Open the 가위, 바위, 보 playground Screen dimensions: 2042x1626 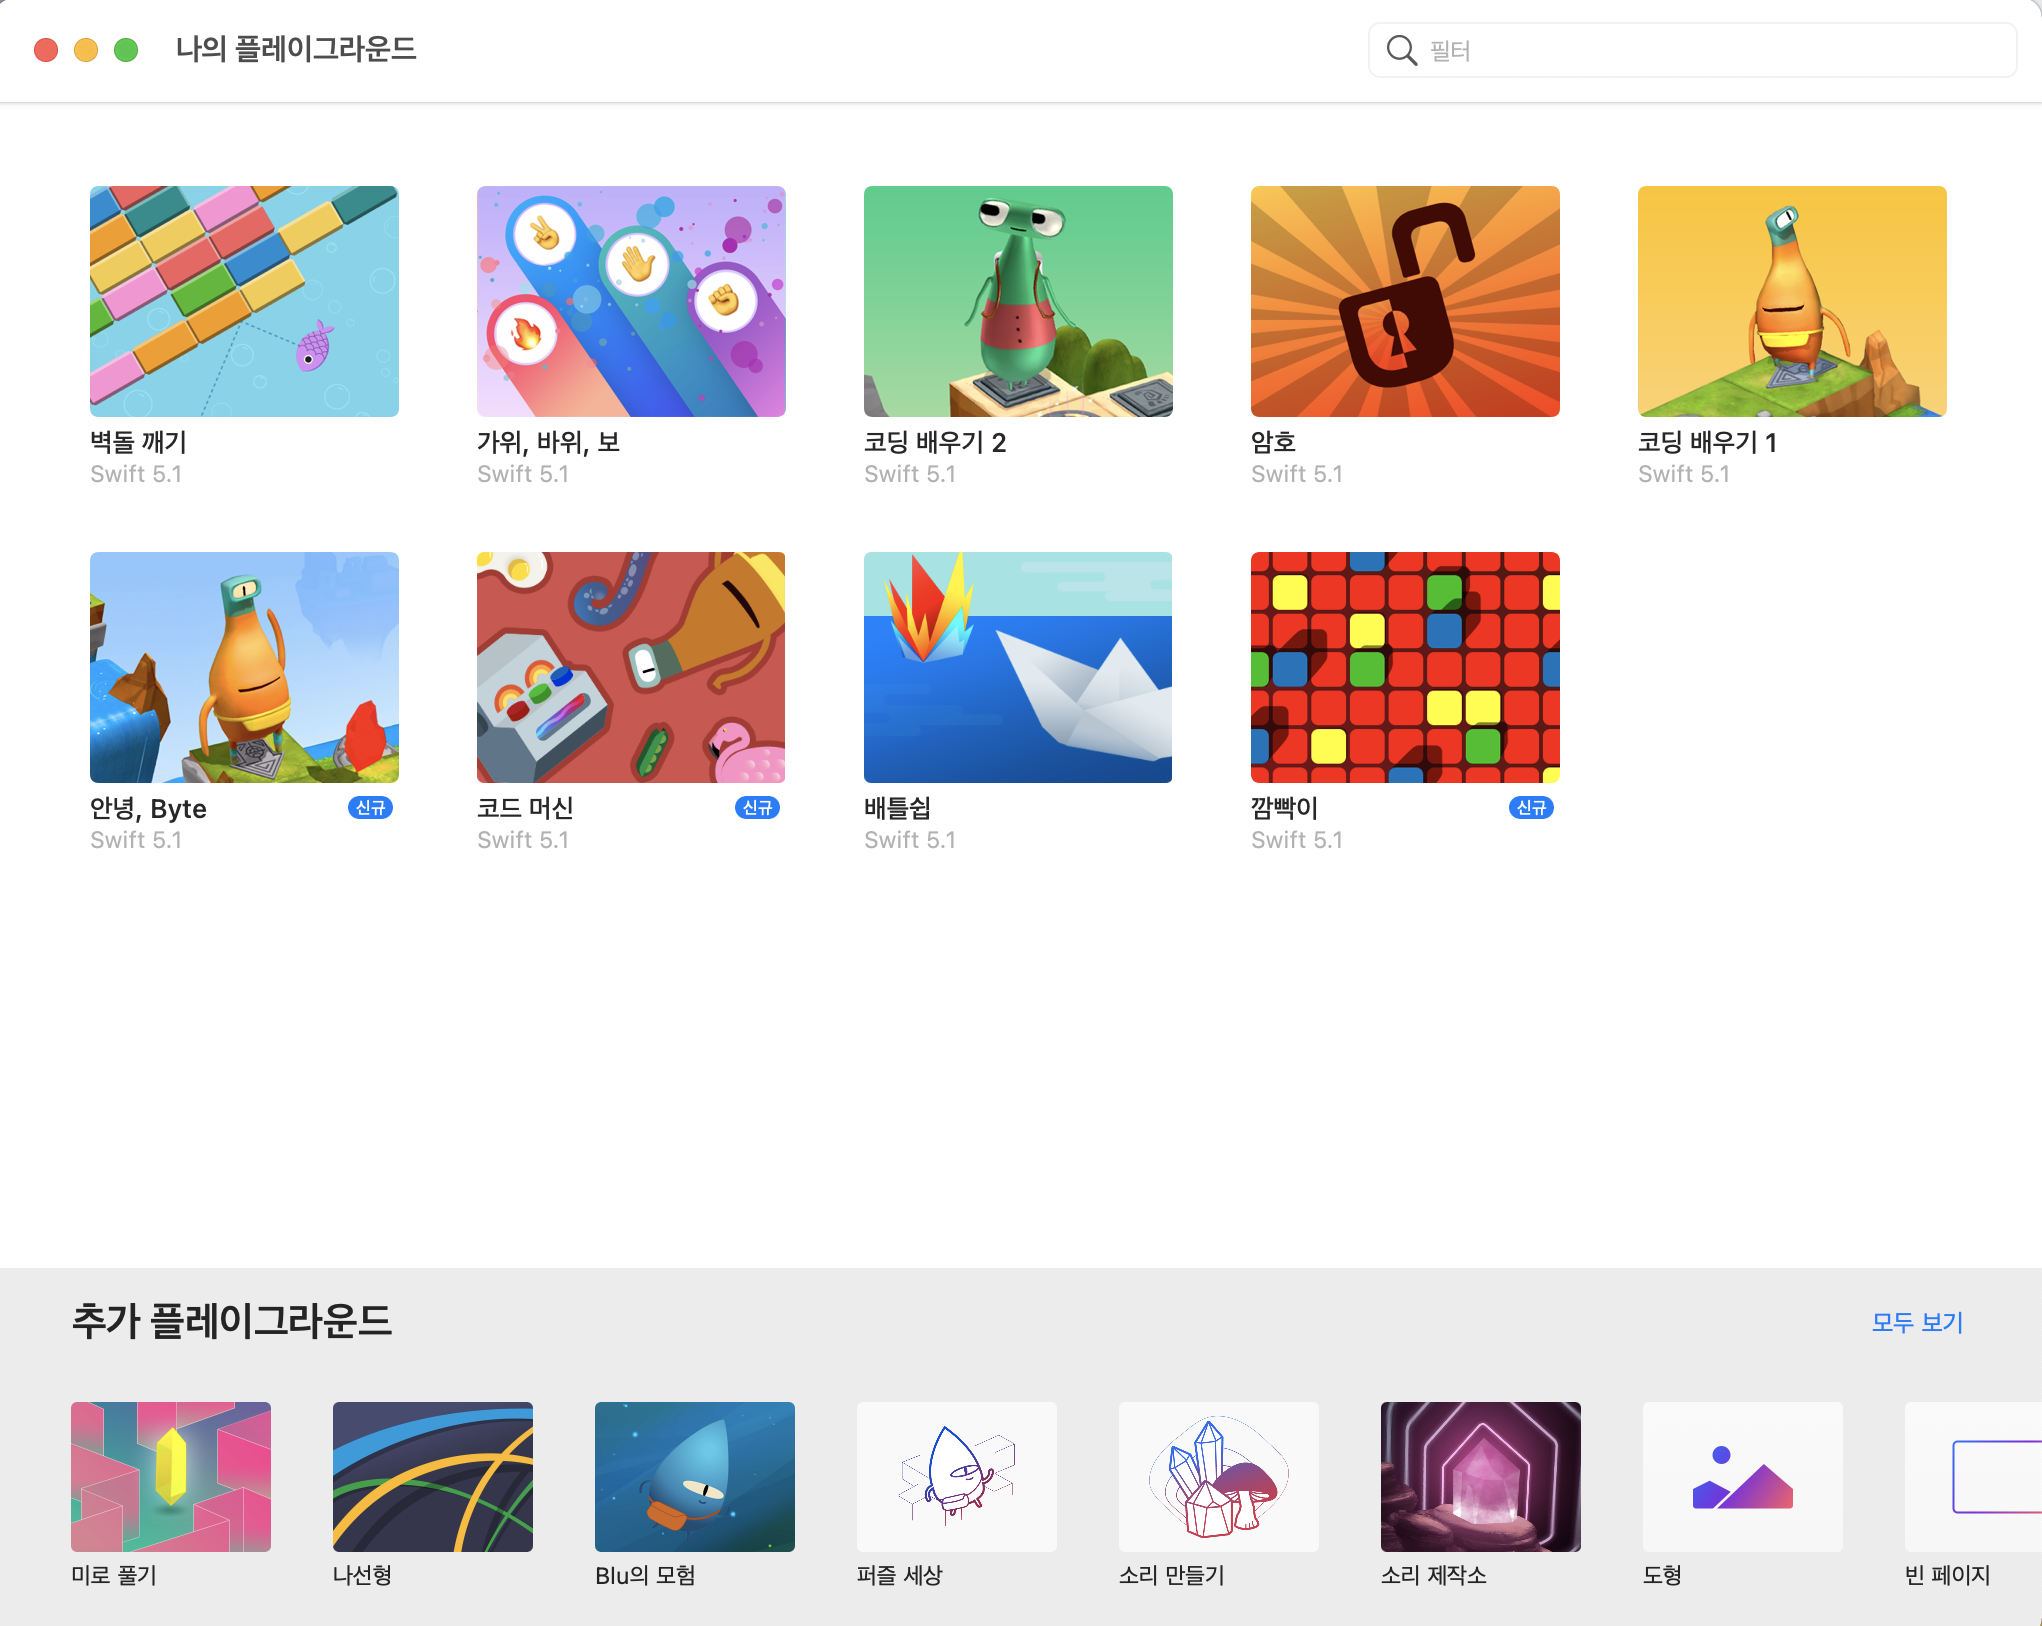point(631,301)
